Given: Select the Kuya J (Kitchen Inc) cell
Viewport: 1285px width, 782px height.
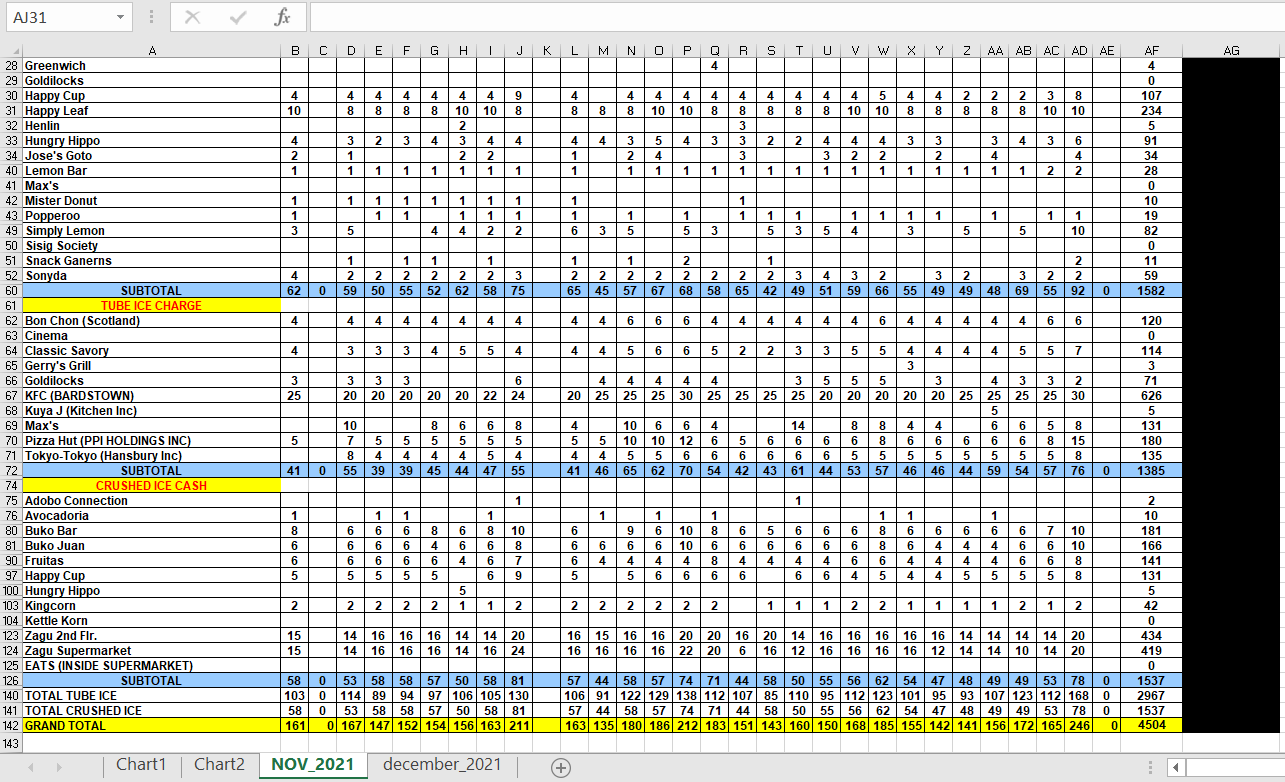Looking at the screenshot, I should click(151, 411).
